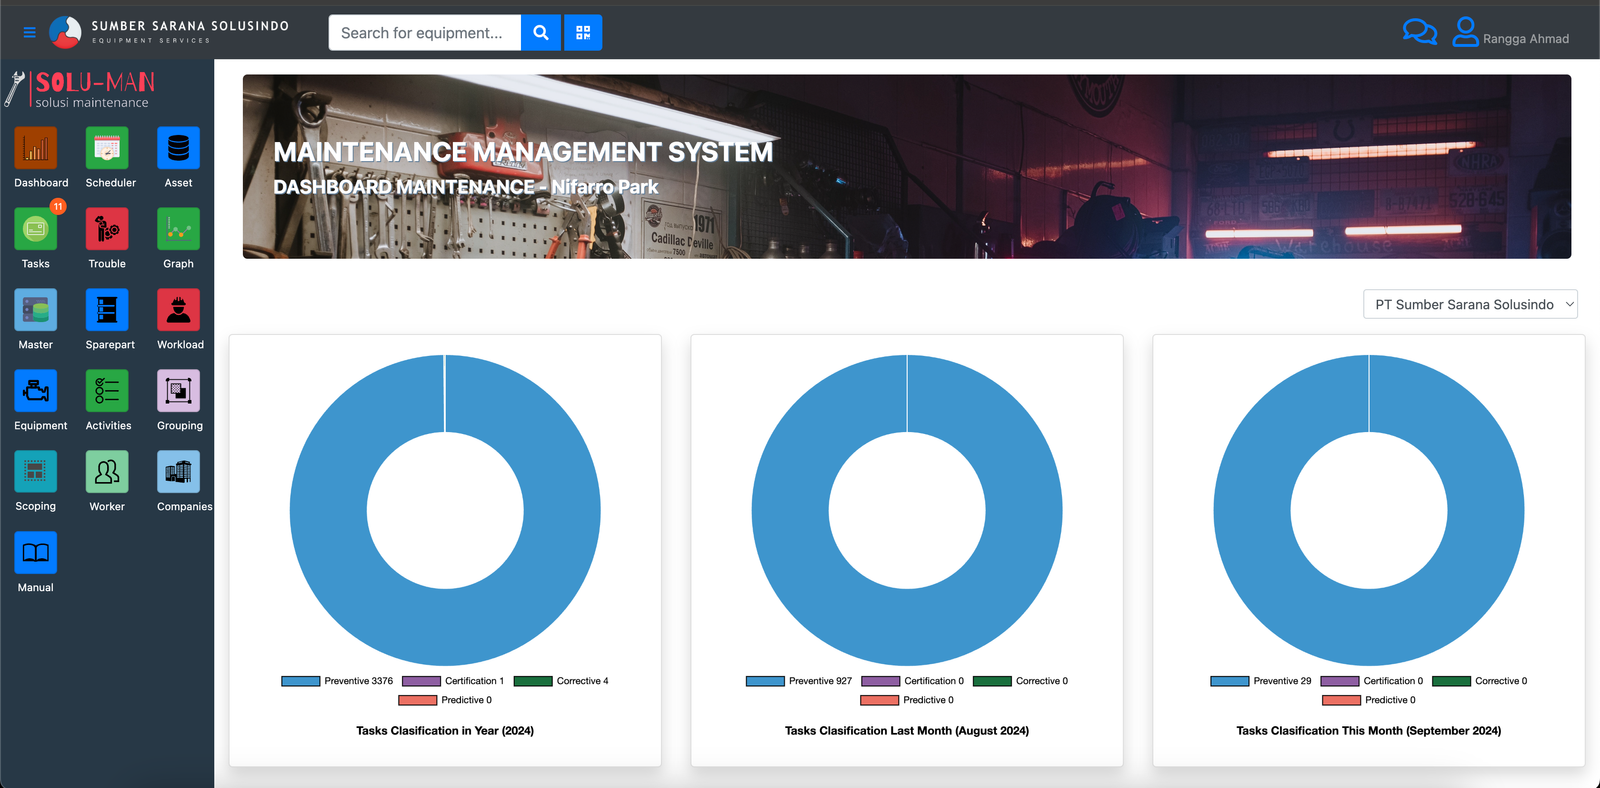
Task: Toggle Corrective 0 legend in September chart
Action: click(1480, 681)
